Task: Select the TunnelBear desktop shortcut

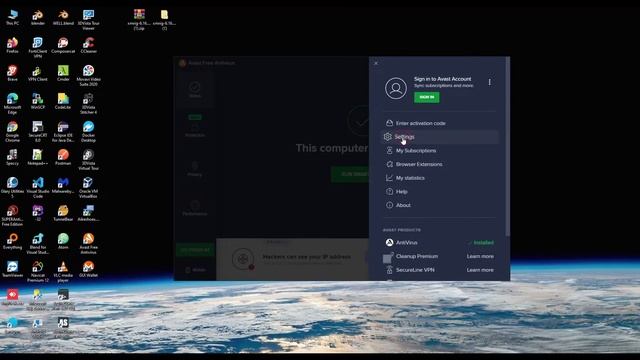Action: [x=63, y=213]
